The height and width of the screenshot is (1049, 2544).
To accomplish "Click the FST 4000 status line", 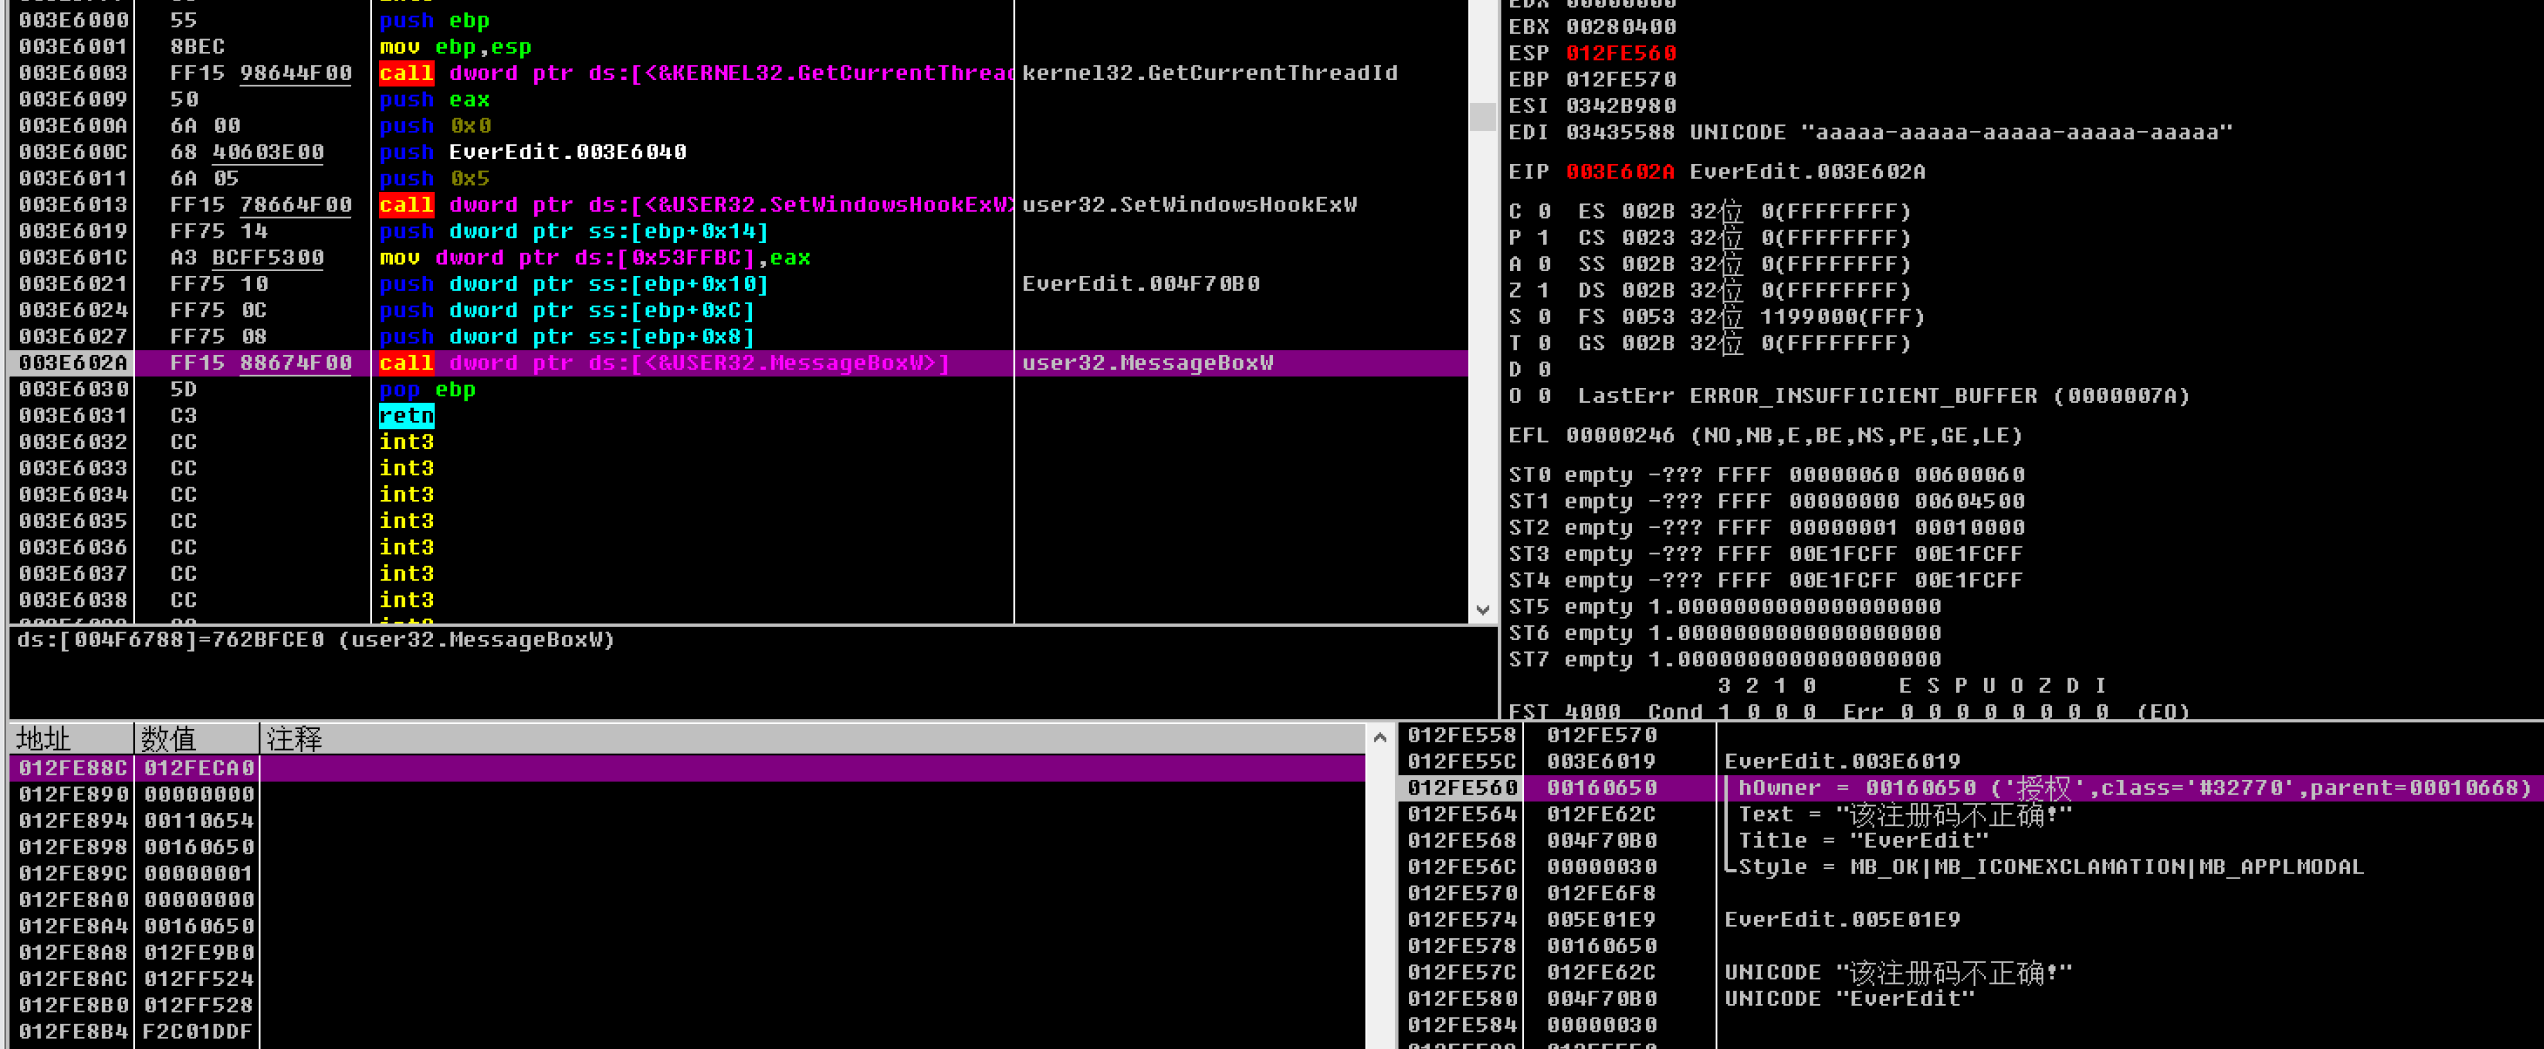I will [x=1849, y=711].
